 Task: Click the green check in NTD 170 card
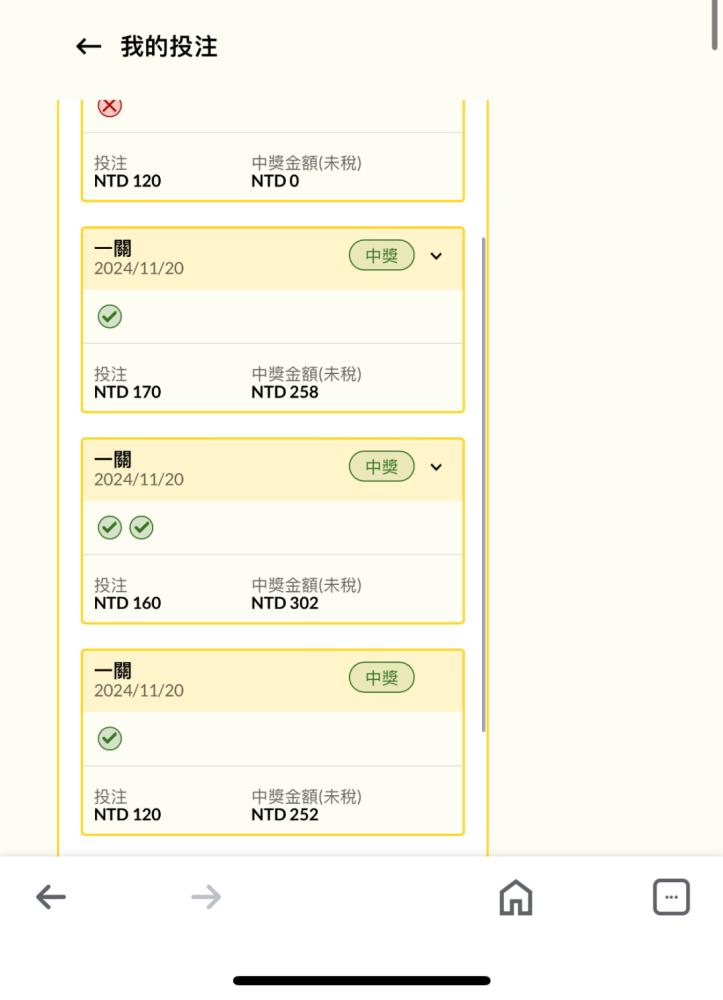point(110,316)
